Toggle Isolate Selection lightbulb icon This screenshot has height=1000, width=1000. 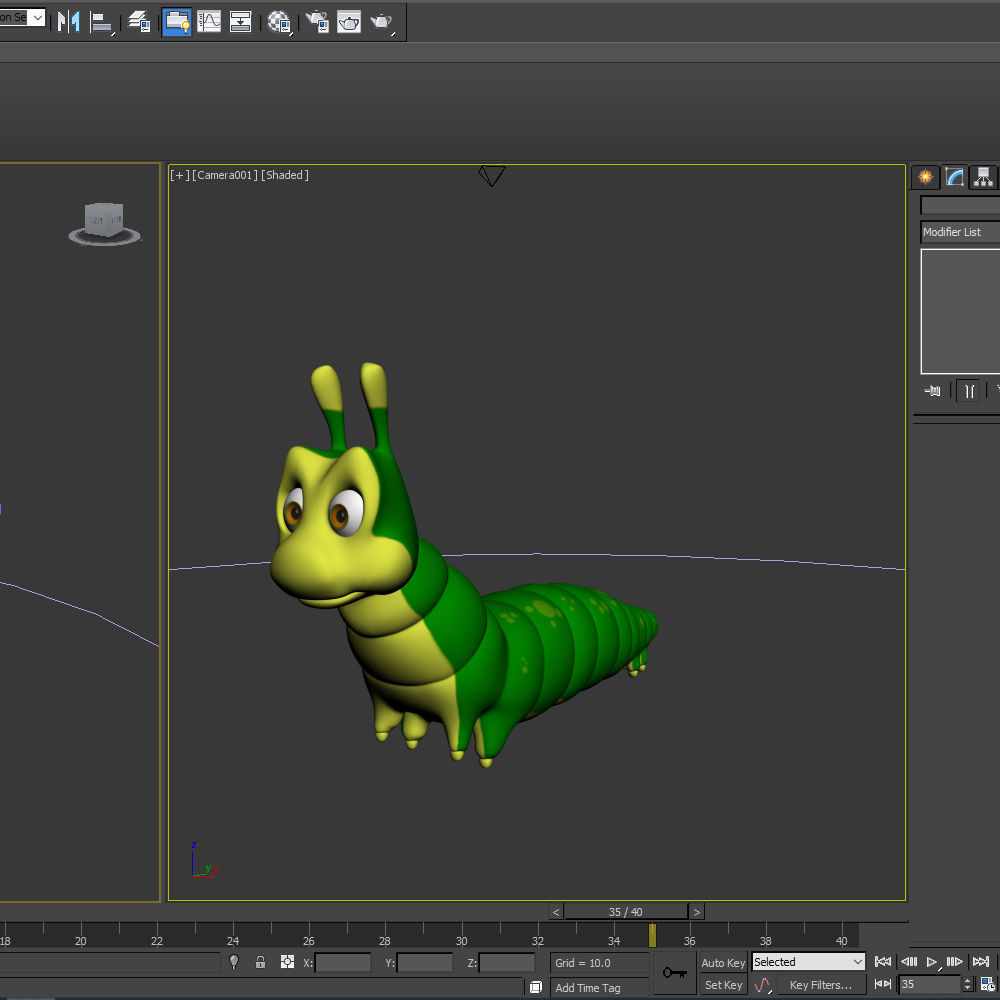(x=233, y=962)
